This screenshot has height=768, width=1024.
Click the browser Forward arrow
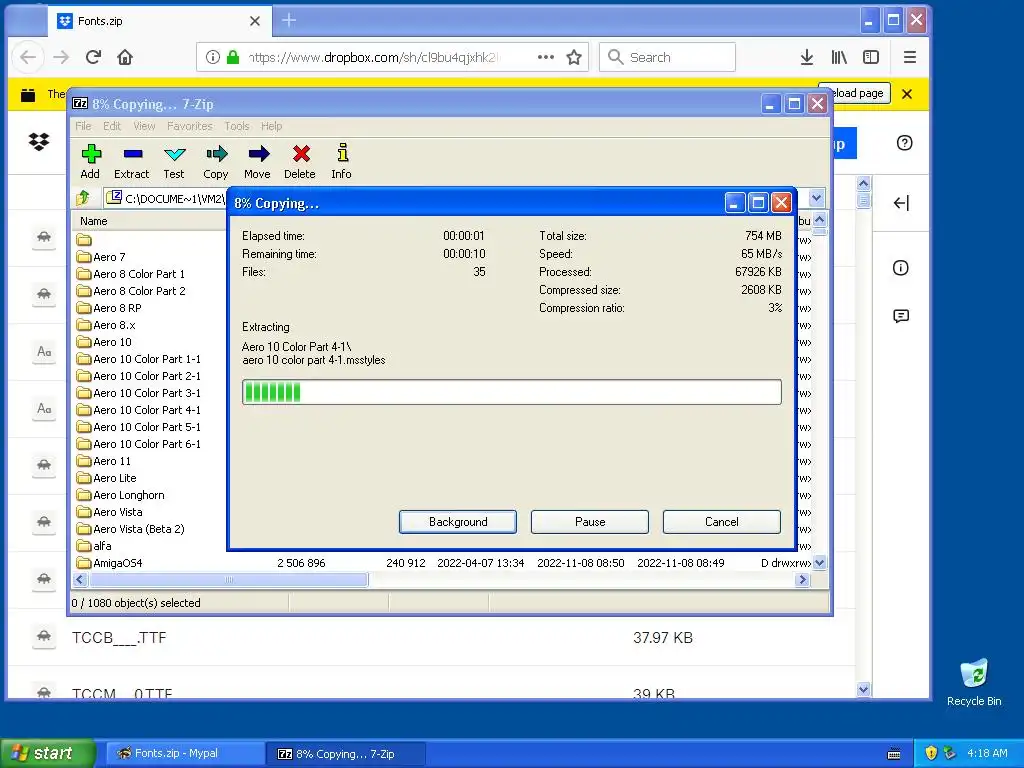tap(61, 57)
